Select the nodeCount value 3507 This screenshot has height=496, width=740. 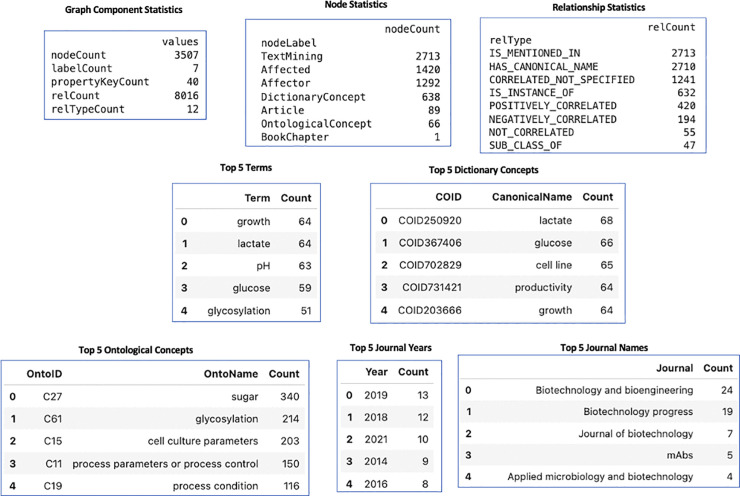click(x=186, y=55)
